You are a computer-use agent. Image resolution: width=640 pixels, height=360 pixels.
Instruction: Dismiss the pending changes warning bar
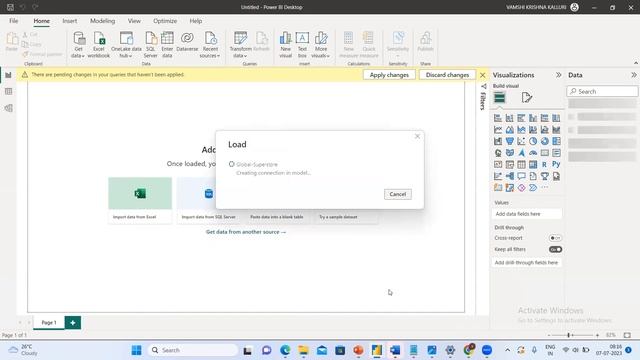(x=482, y=75)
